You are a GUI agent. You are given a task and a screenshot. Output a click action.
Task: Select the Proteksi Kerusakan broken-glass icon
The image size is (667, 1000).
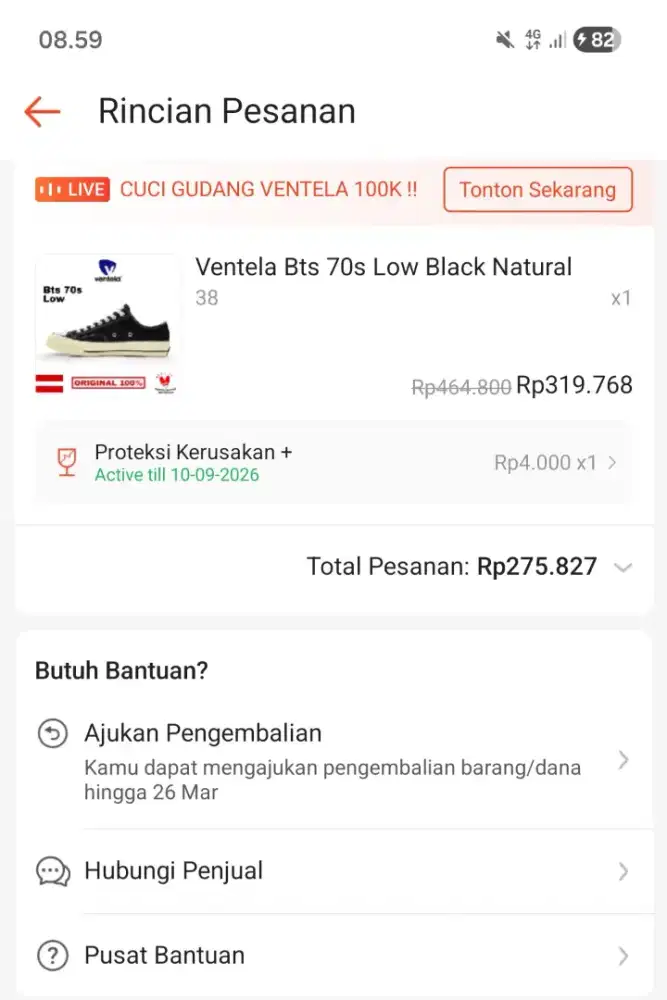coord(63,462)
